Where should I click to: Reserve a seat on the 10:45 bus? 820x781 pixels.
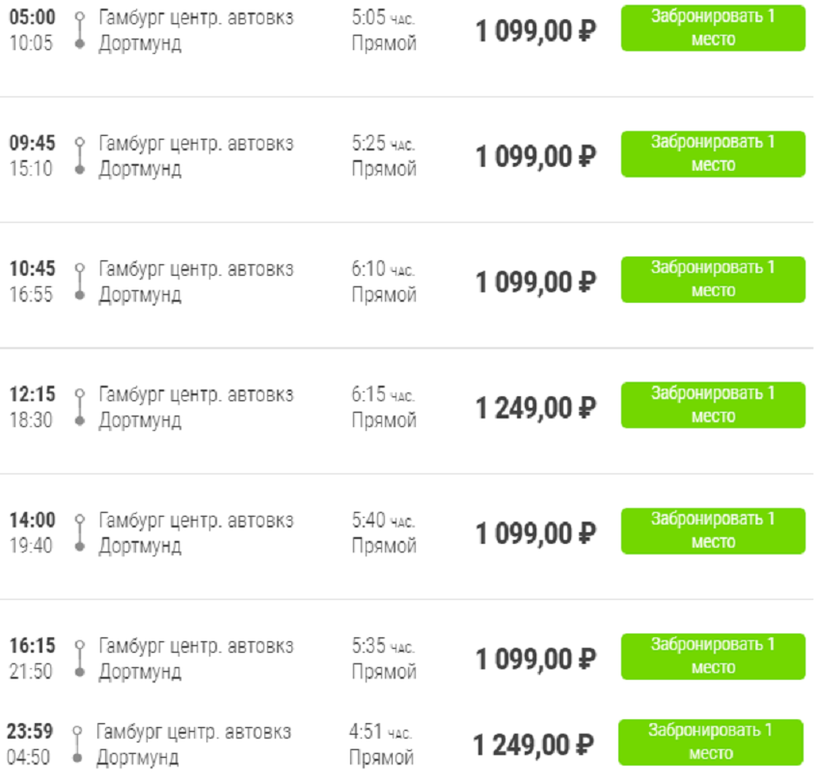[712, 279]
